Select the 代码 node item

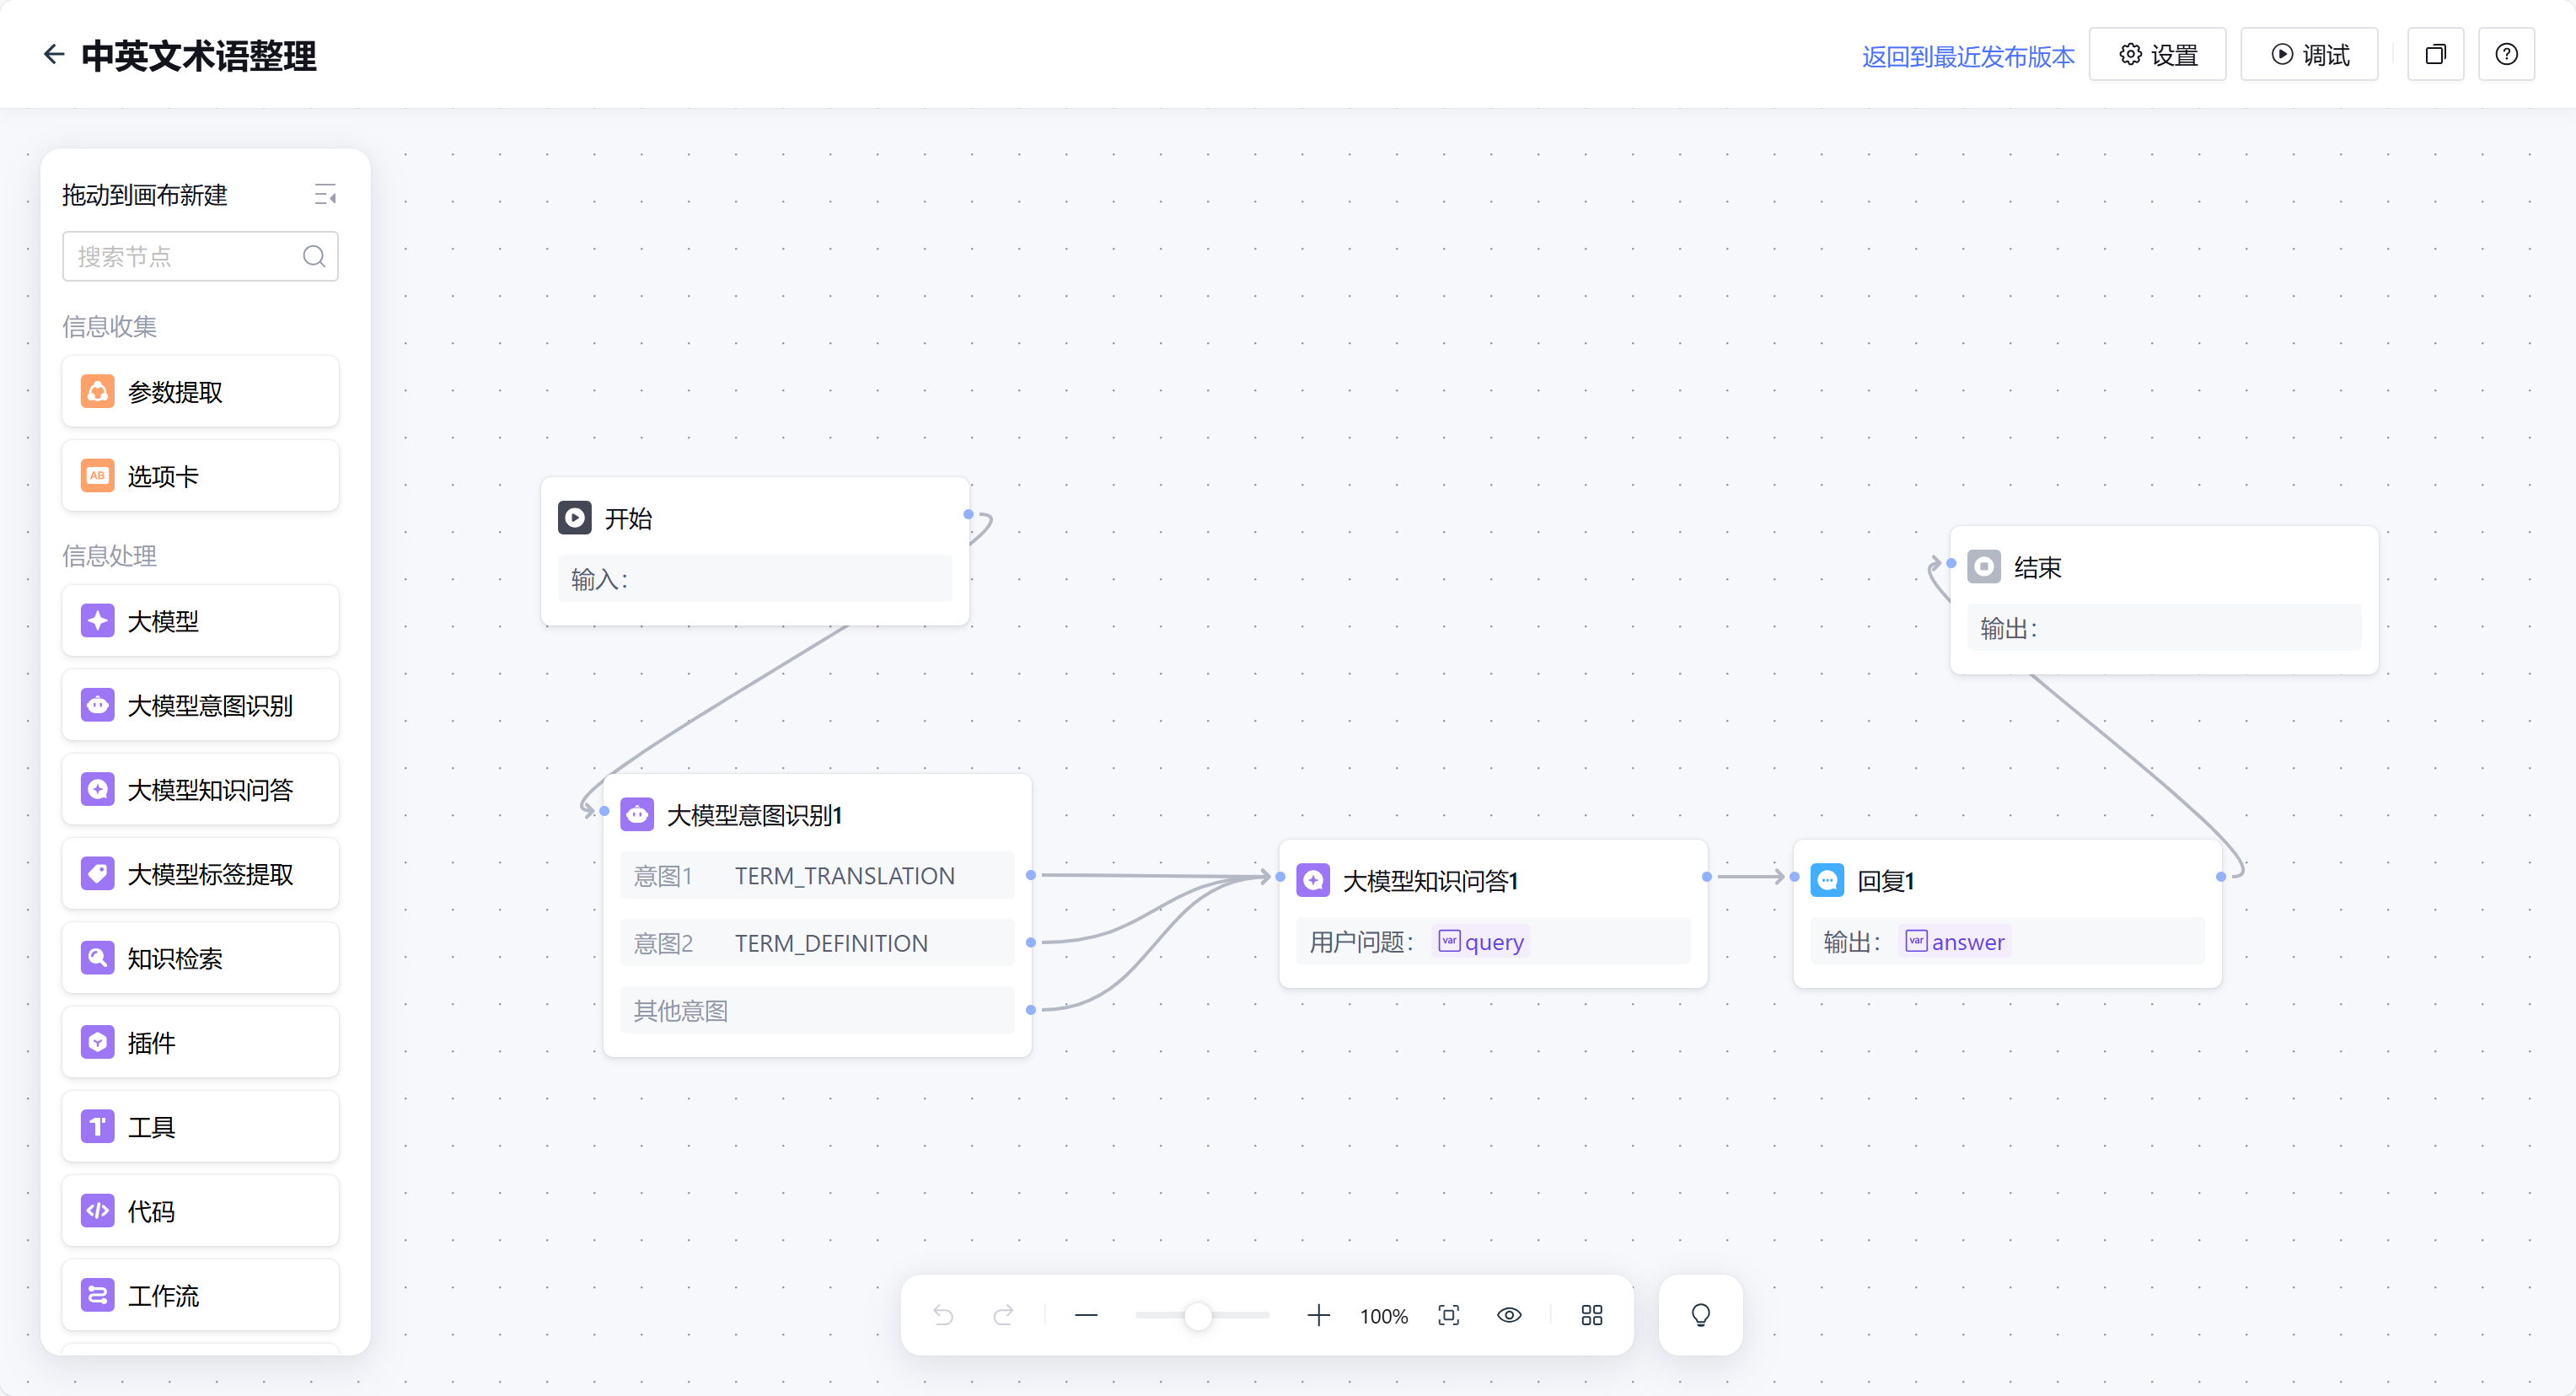[x=200, y=1211]
